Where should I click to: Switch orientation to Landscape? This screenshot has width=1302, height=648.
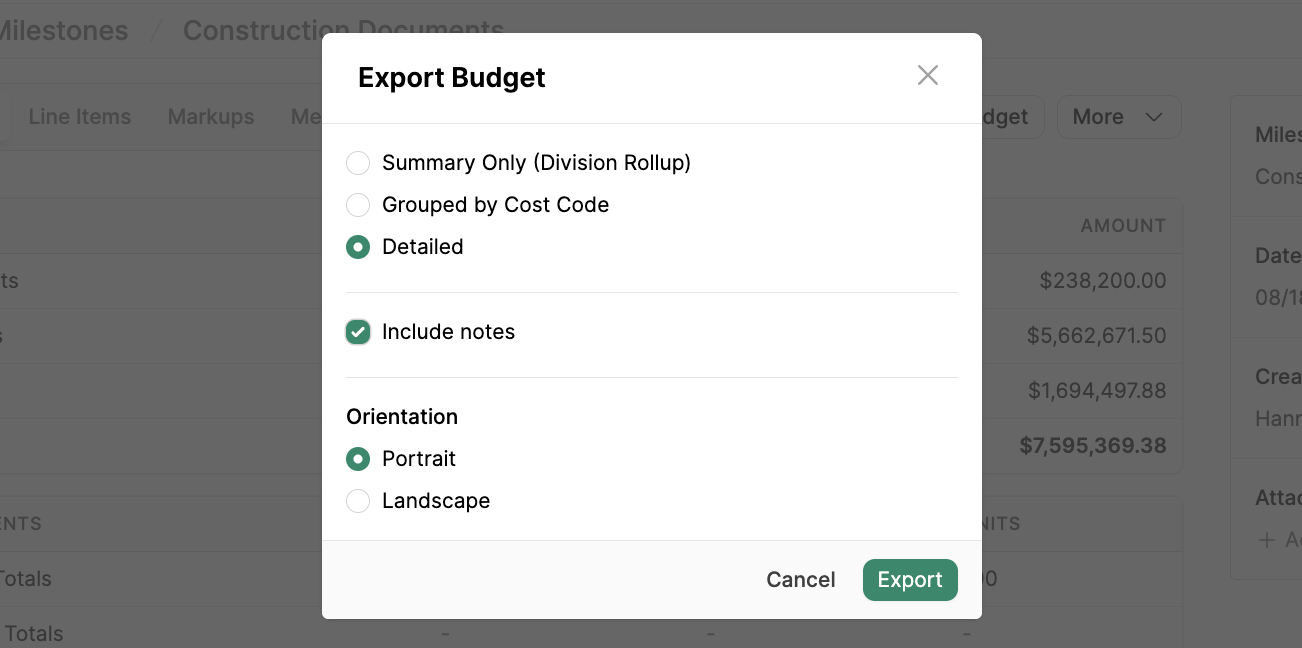pos(358,501)
